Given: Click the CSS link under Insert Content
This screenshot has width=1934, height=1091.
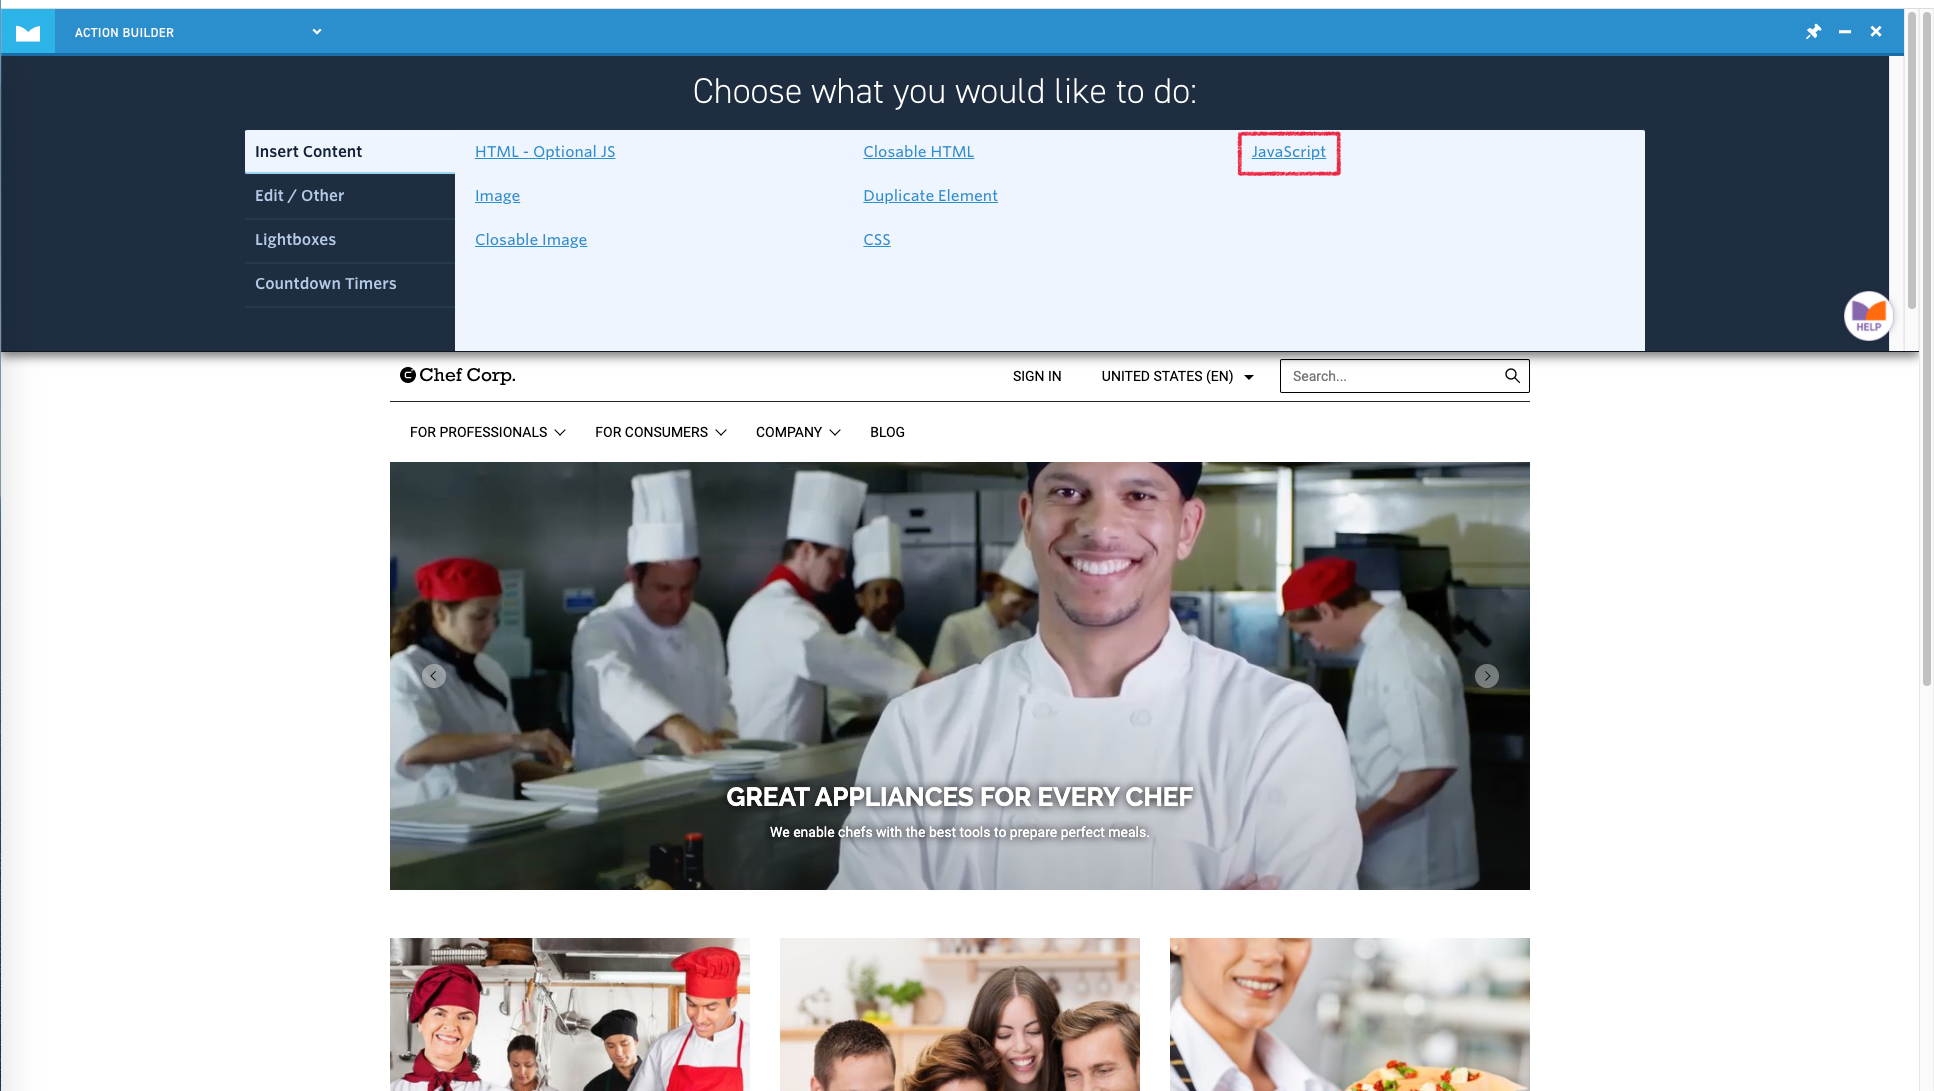Looking at the screenshot, I should [x=877, y=239].
